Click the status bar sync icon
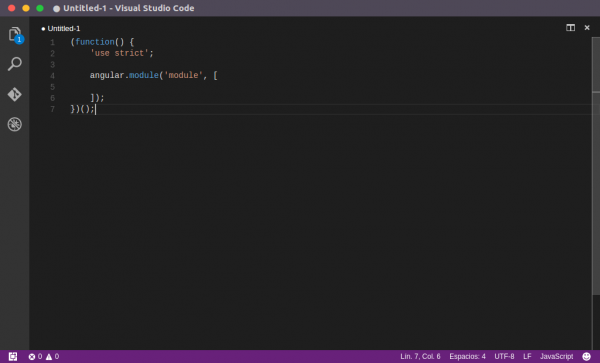 pyautogui.click(x=13, y=356)
